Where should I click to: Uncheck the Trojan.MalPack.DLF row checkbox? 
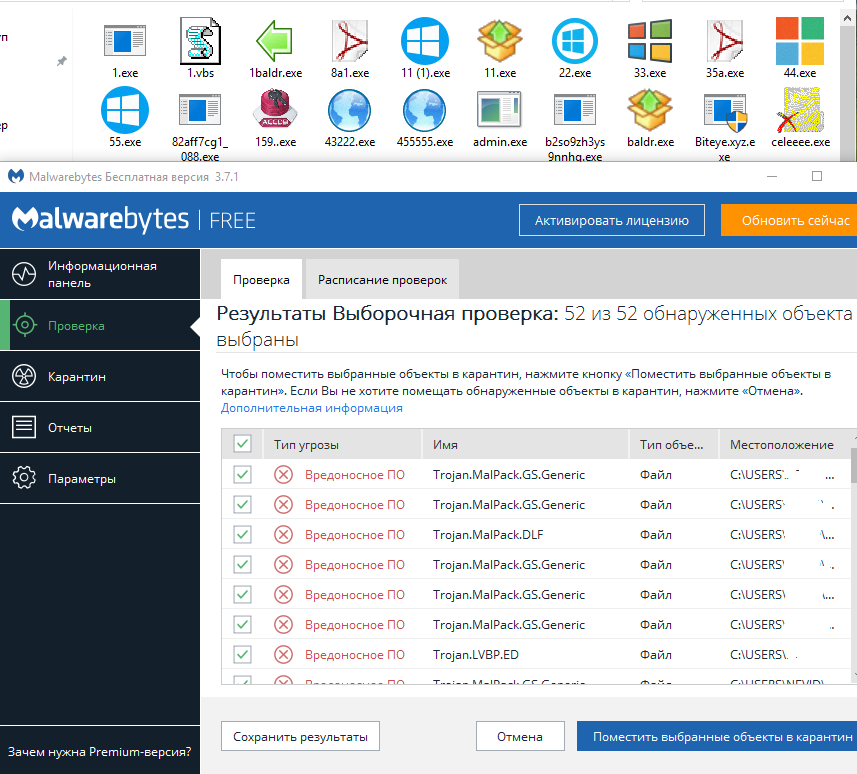[242, 534]
